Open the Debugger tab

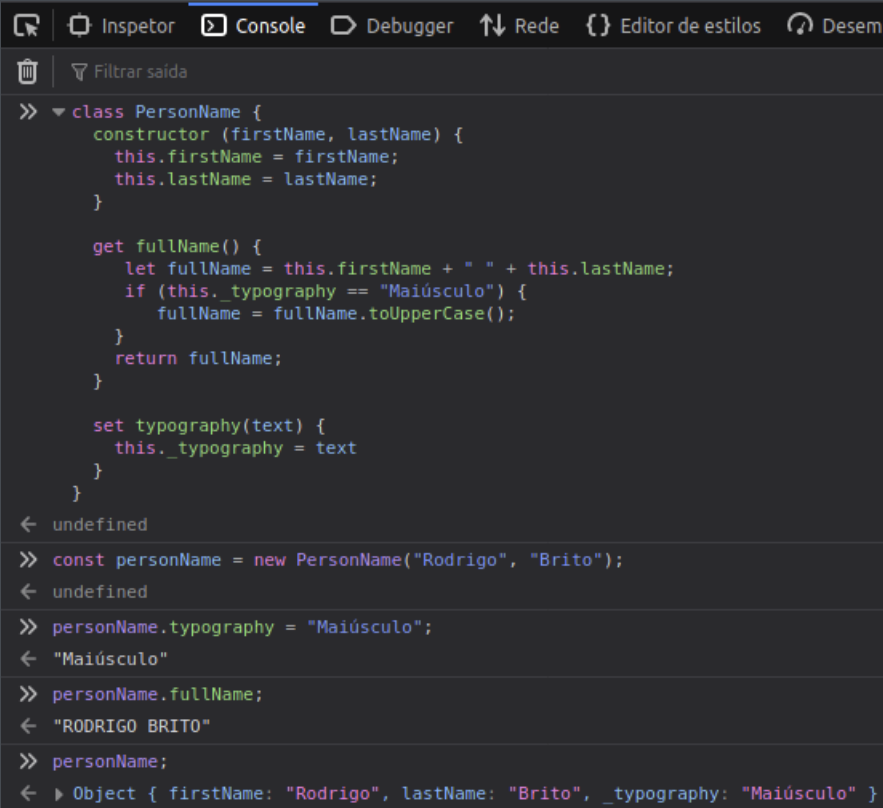(392, 26)
